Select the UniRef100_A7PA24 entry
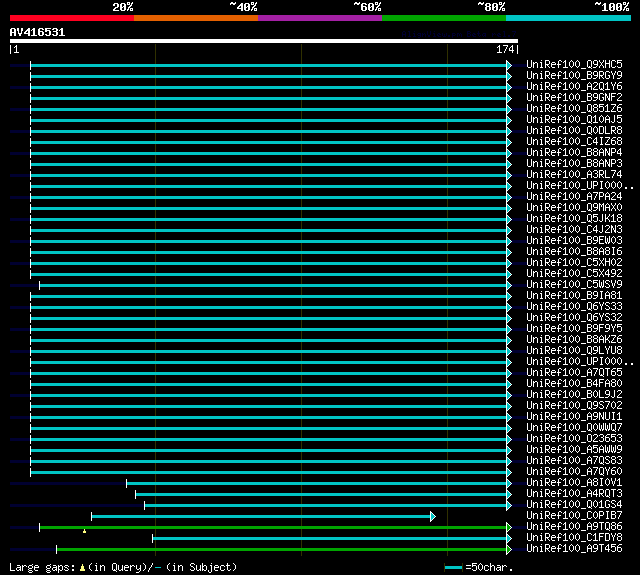 click(574, 197)
